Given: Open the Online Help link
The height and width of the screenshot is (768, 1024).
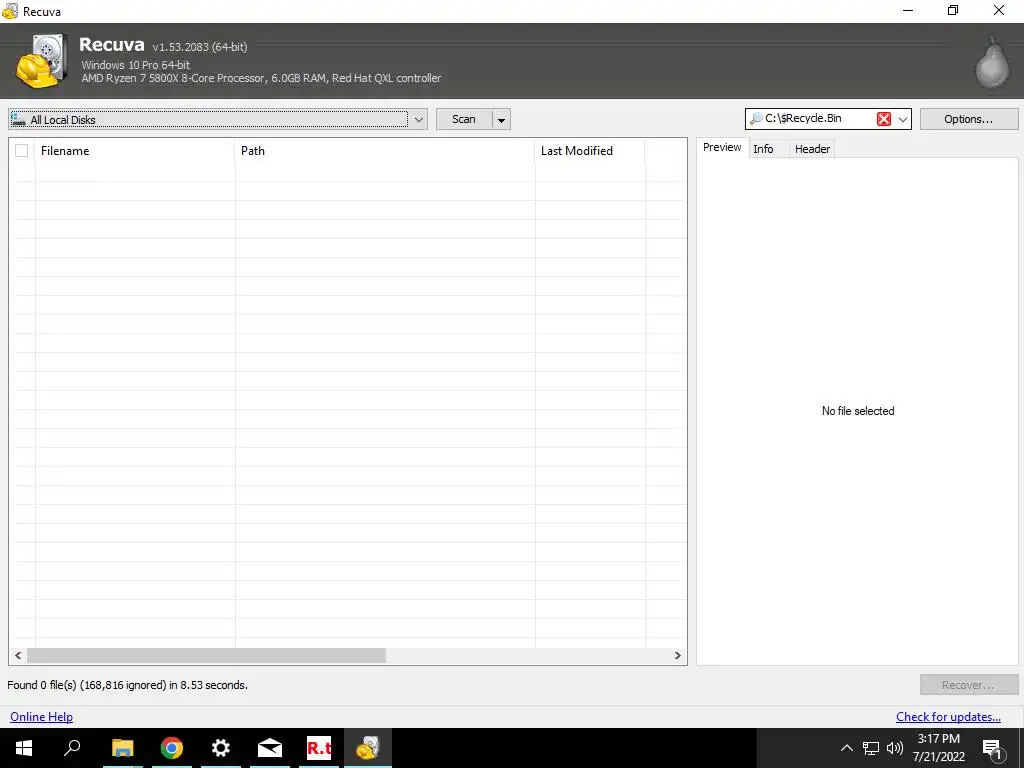Looking at the screenshot, I should click(x=41, y=716).
